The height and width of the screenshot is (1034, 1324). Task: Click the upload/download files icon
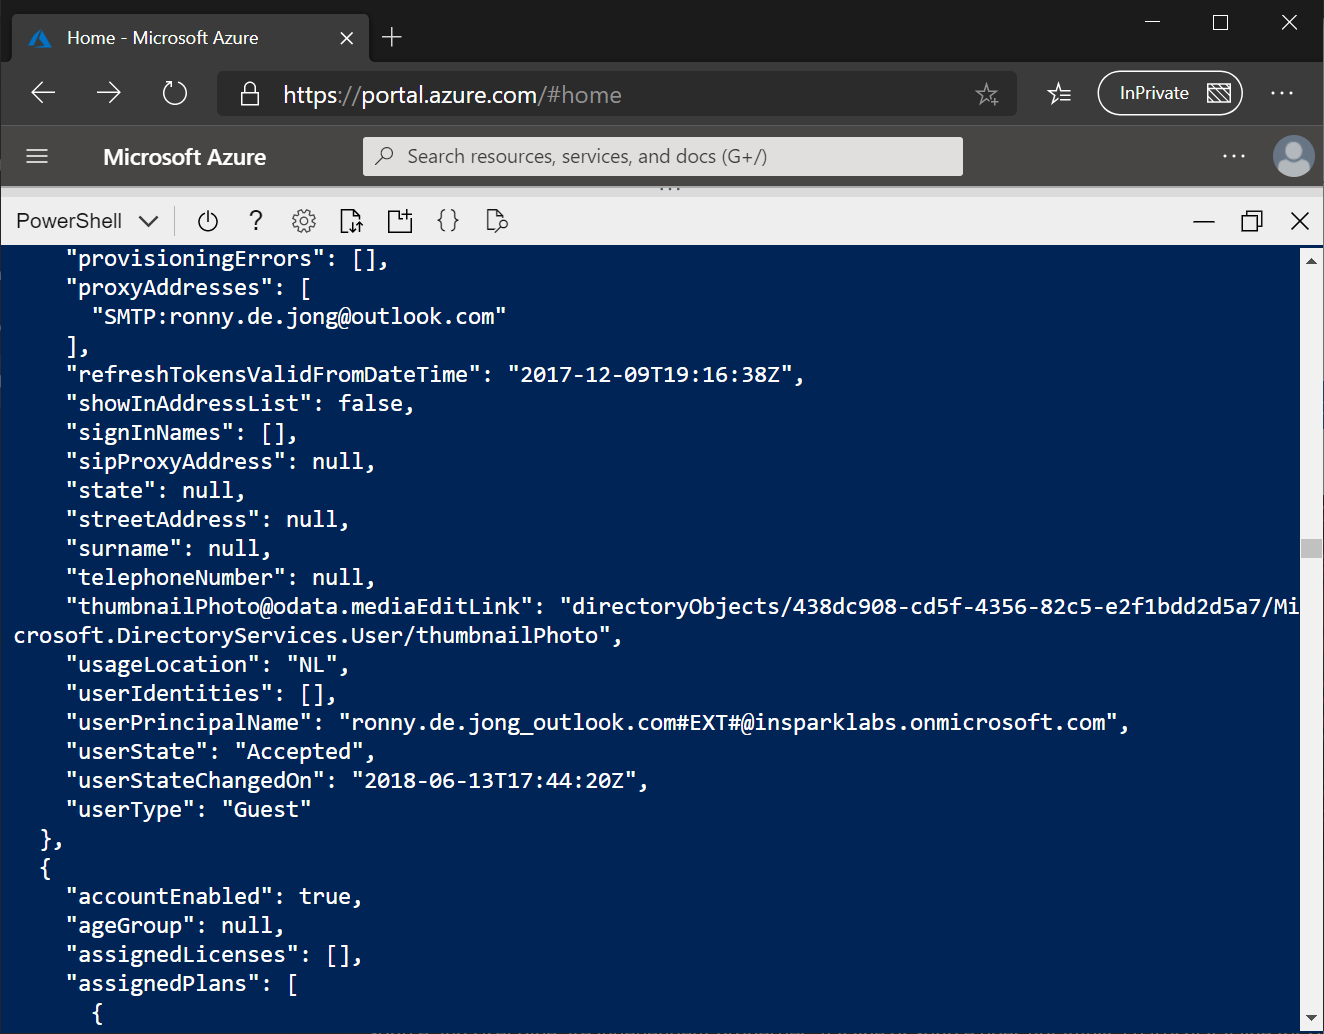pyautogui.click(x=351, y=221)
